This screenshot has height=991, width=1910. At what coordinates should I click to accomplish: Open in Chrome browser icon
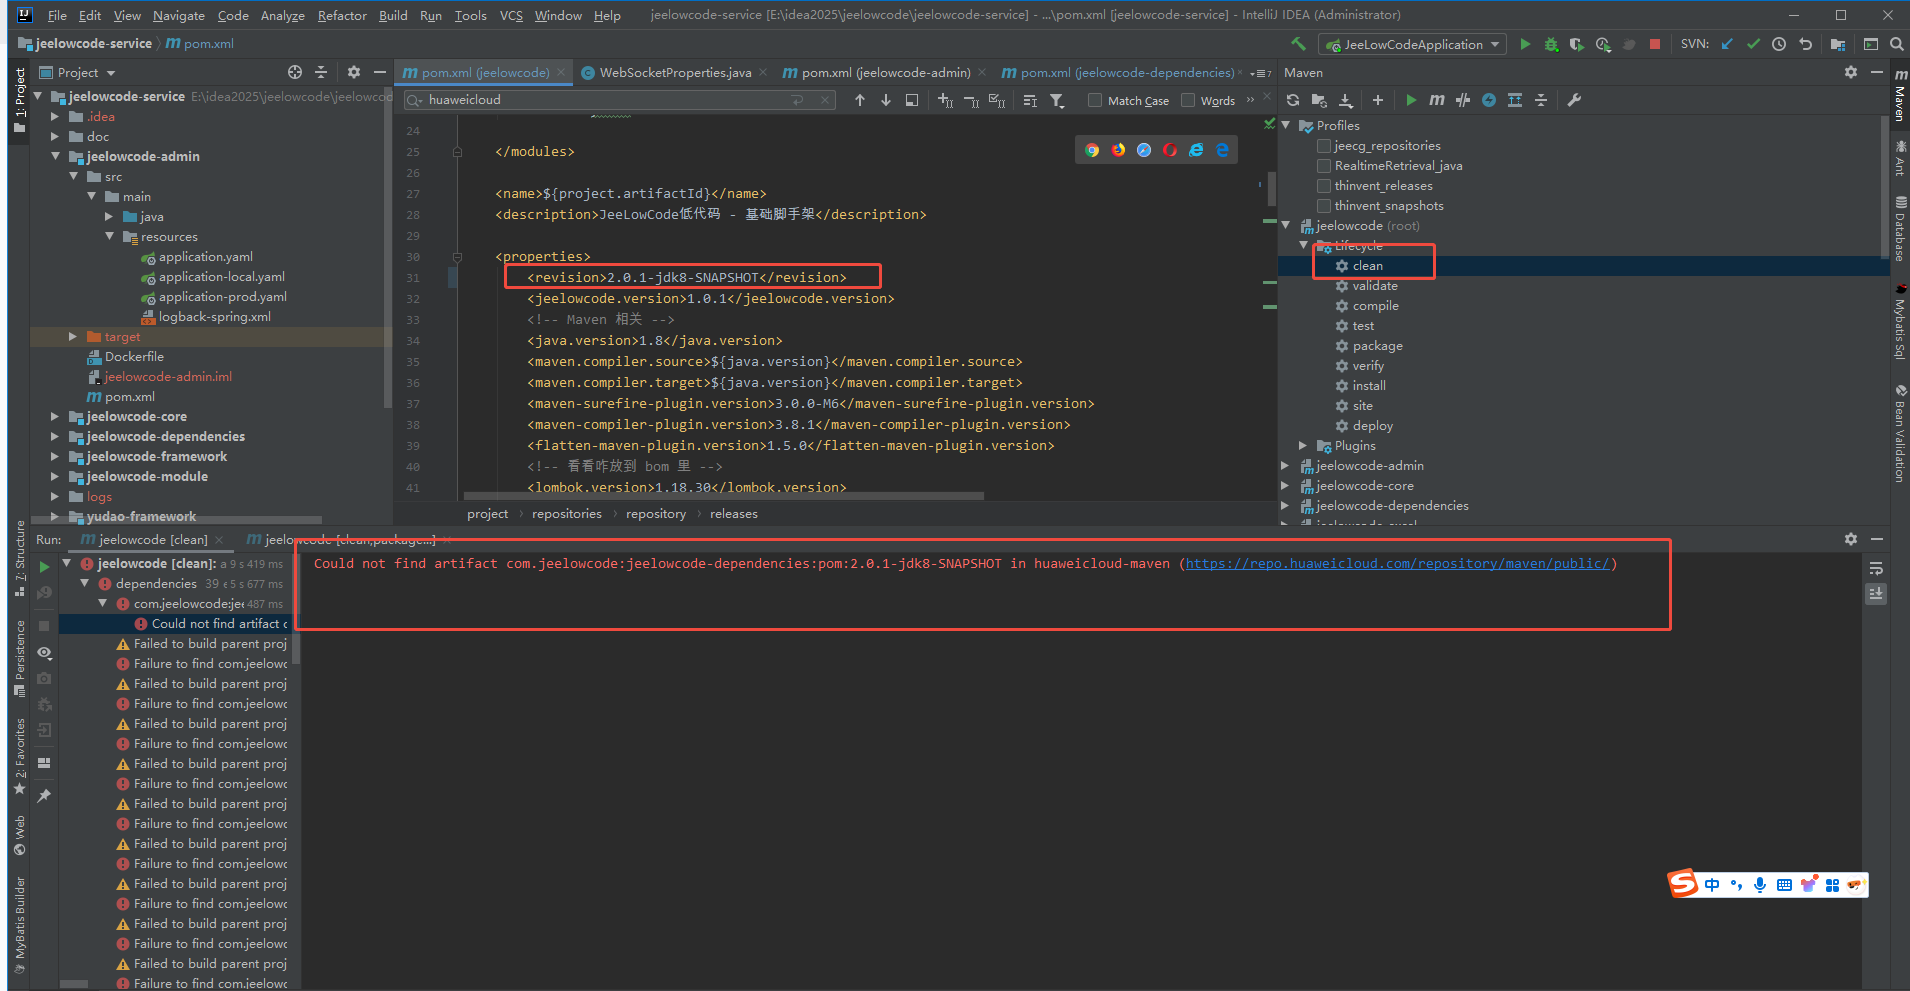coord(1092,150)
